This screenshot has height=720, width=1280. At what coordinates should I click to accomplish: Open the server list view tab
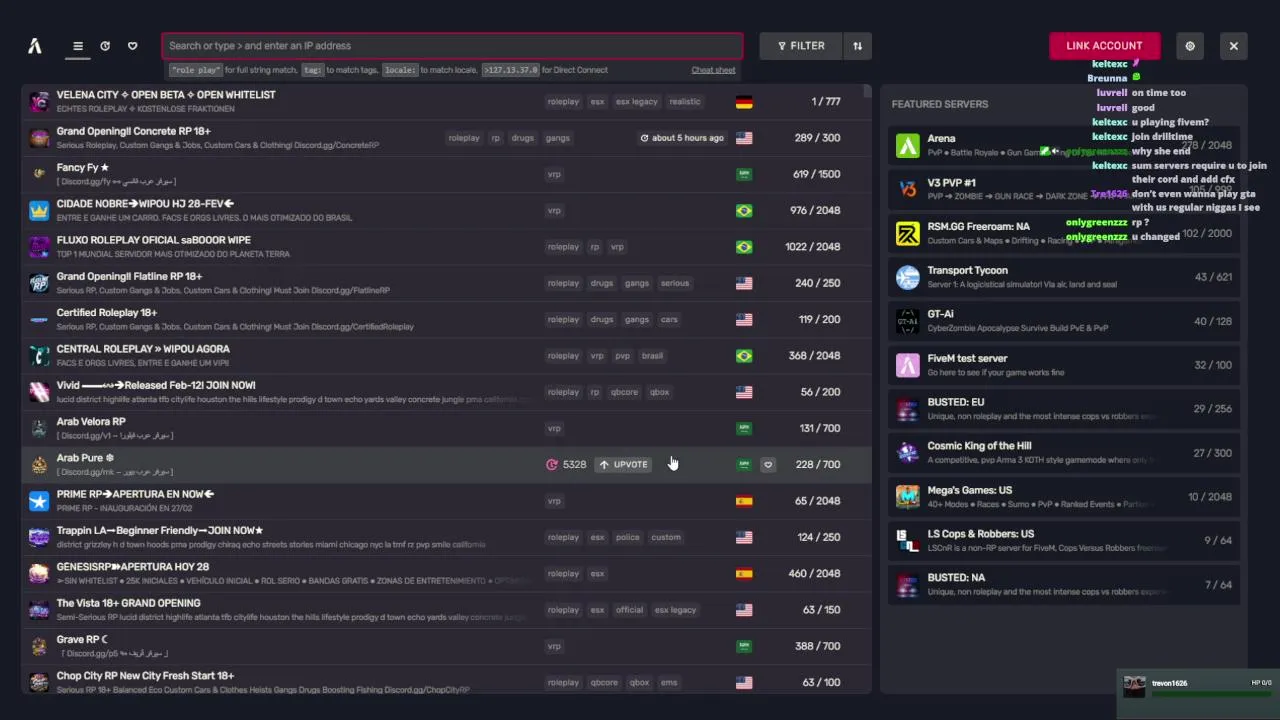[x=78, y=46]
